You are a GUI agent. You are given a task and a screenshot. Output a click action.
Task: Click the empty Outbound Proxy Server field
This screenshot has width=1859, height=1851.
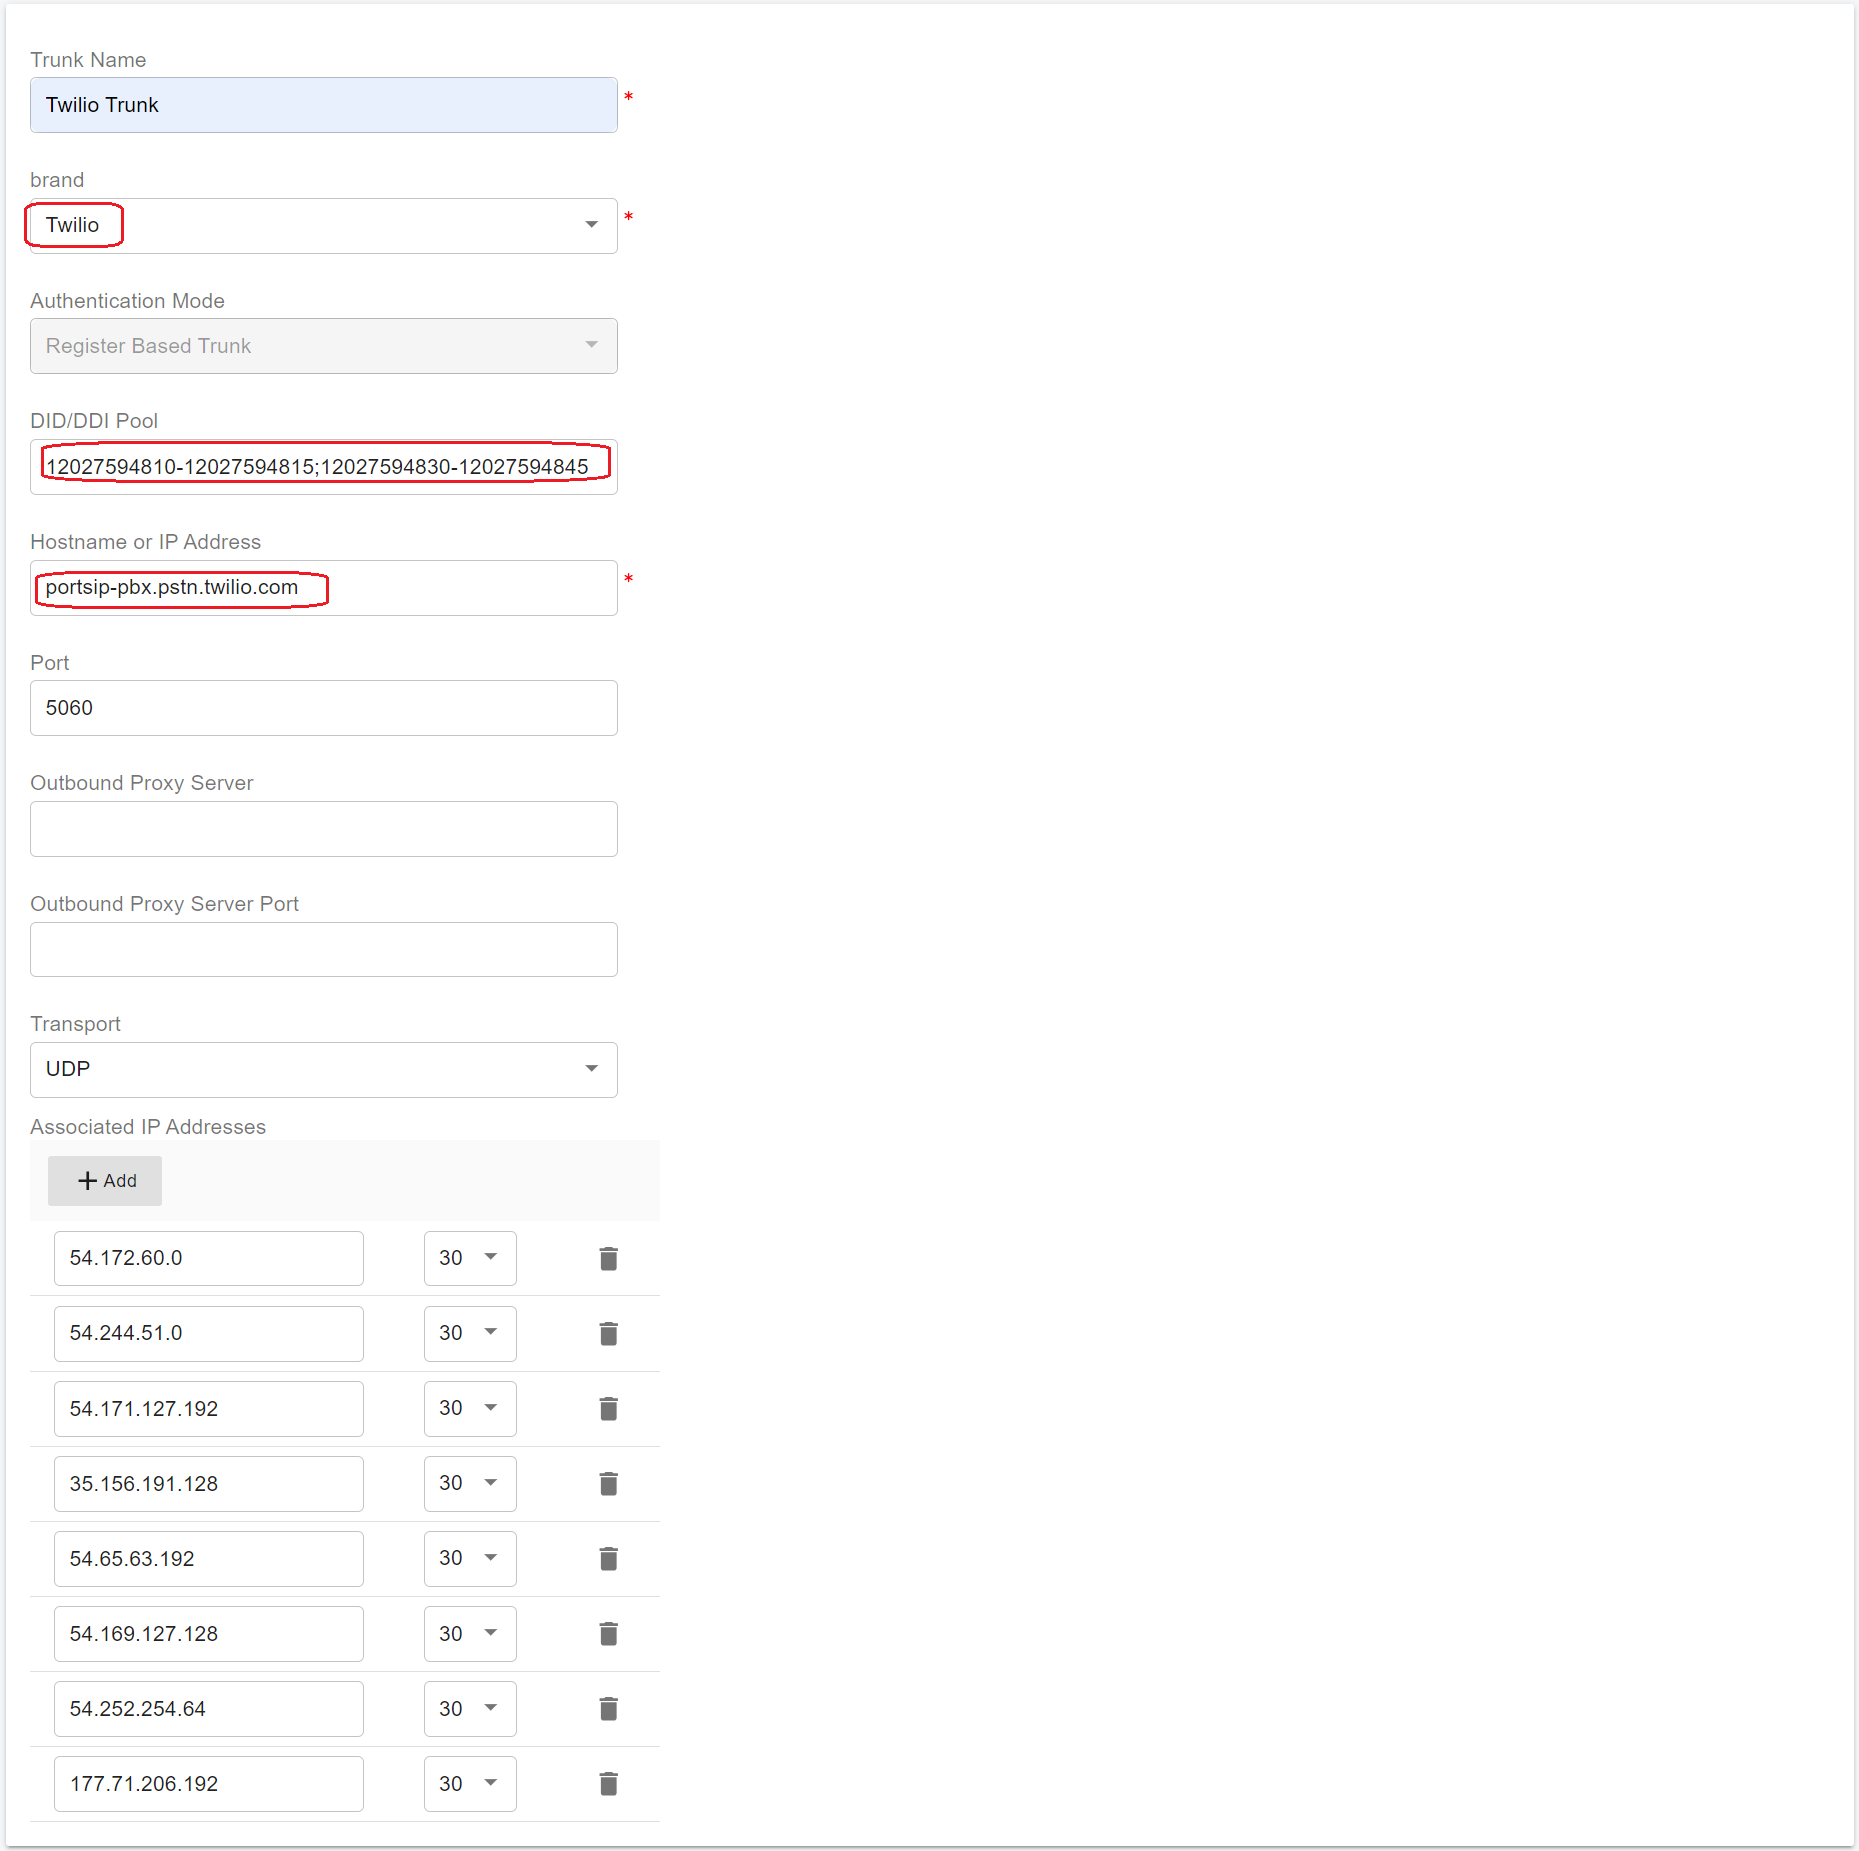pyautogui.click(x=323, y=828)
